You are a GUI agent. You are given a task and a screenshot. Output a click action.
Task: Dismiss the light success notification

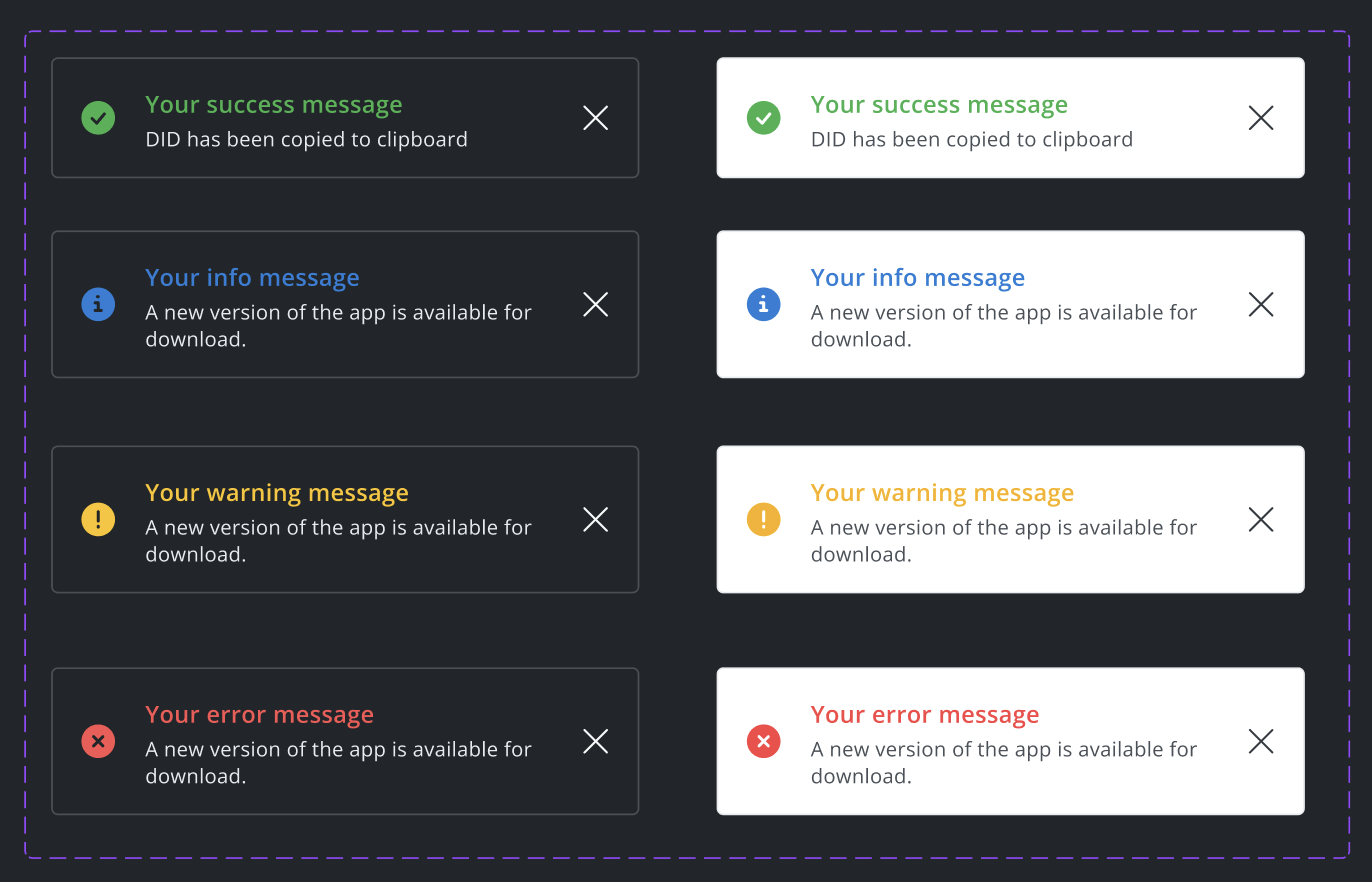(x=1261, y=118)
